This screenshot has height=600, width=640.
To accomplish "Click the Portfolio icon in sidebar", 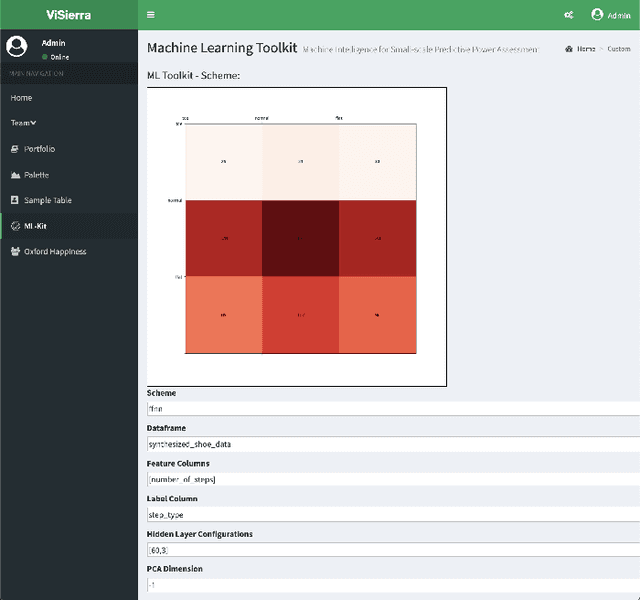I will [15, 149].
